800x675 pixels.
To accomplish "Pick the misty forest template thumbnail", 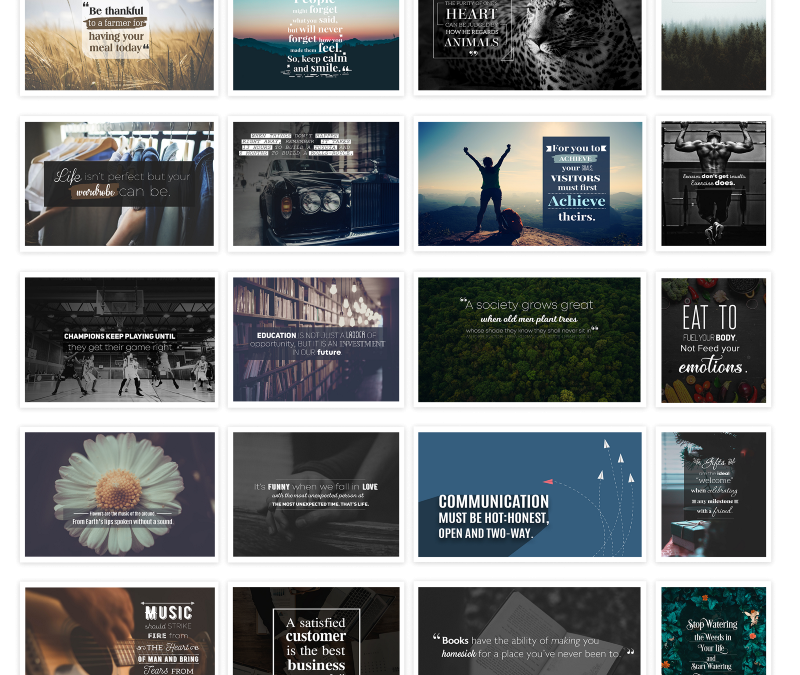I will pyautogui.click(x=713, y=45).
